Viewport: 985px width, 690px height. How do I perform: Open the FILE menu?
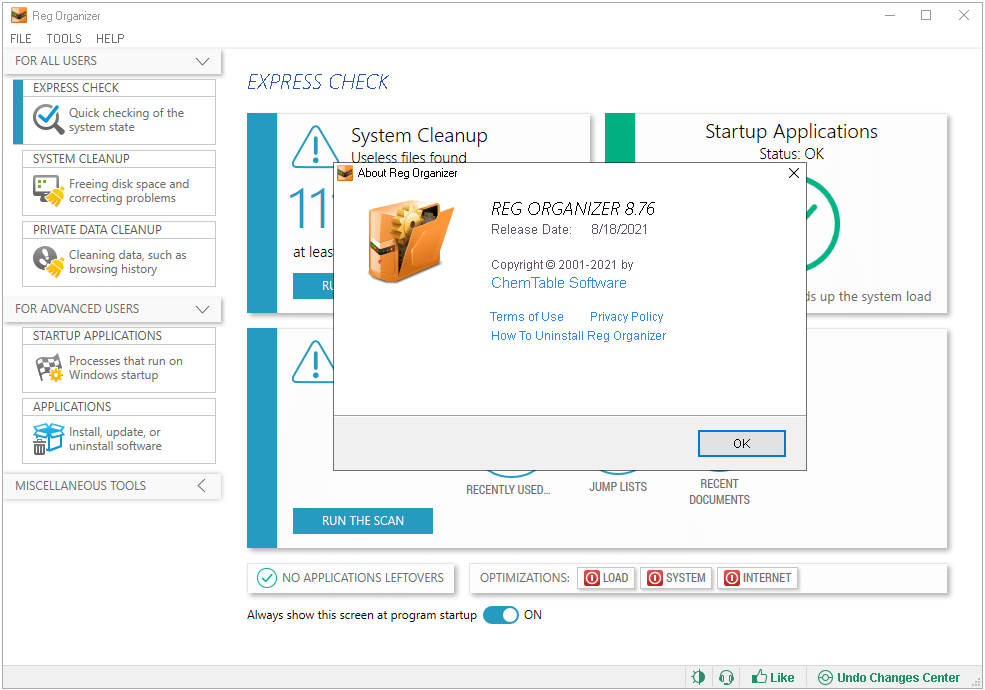pos(21,38)
